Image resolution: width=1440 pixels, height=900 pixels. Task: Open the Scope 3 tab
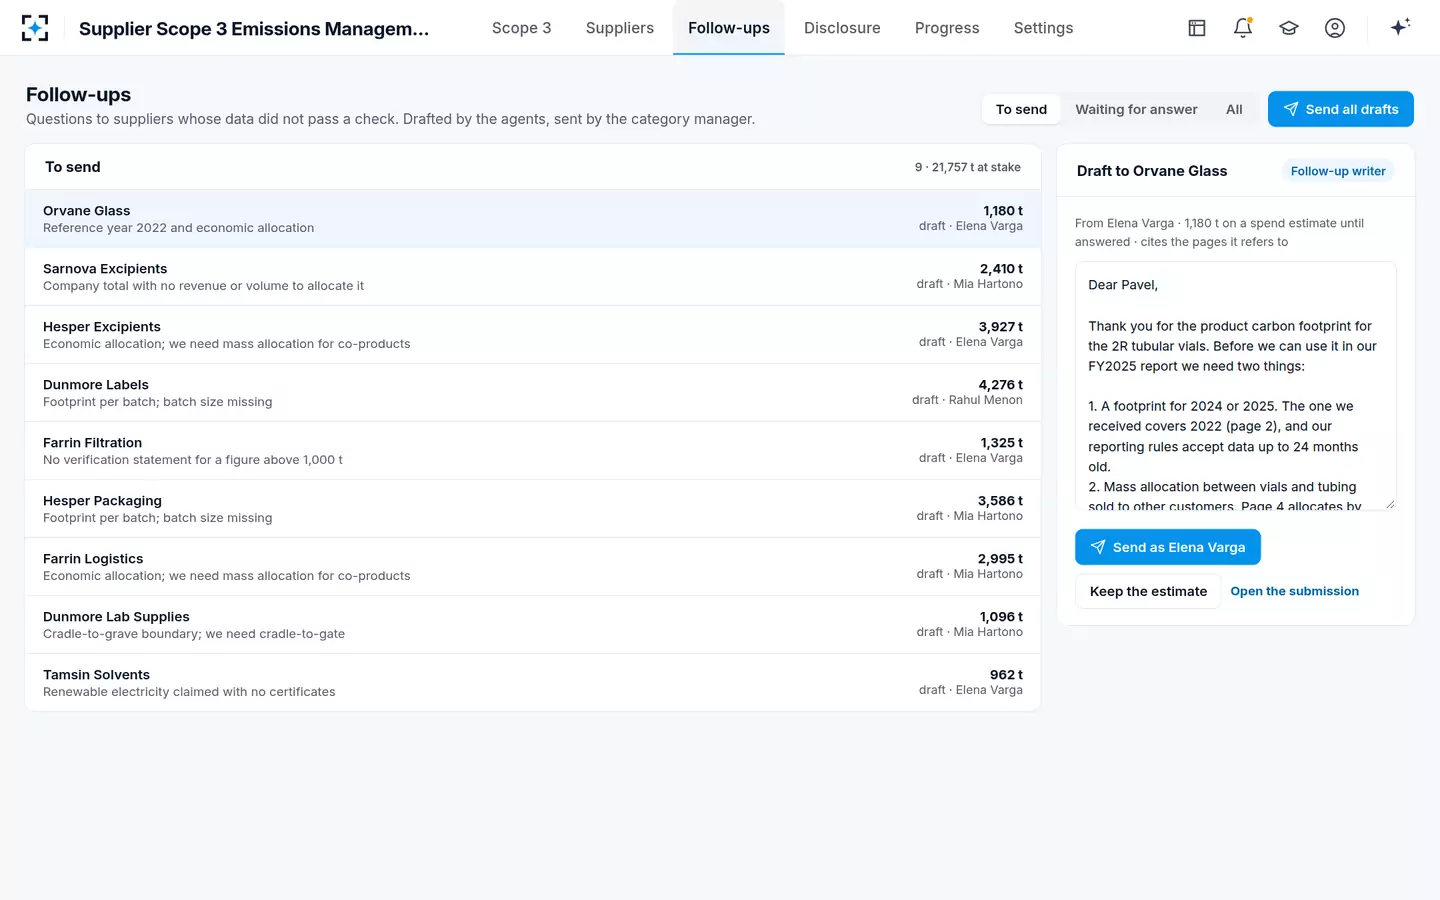click(521, 28)
